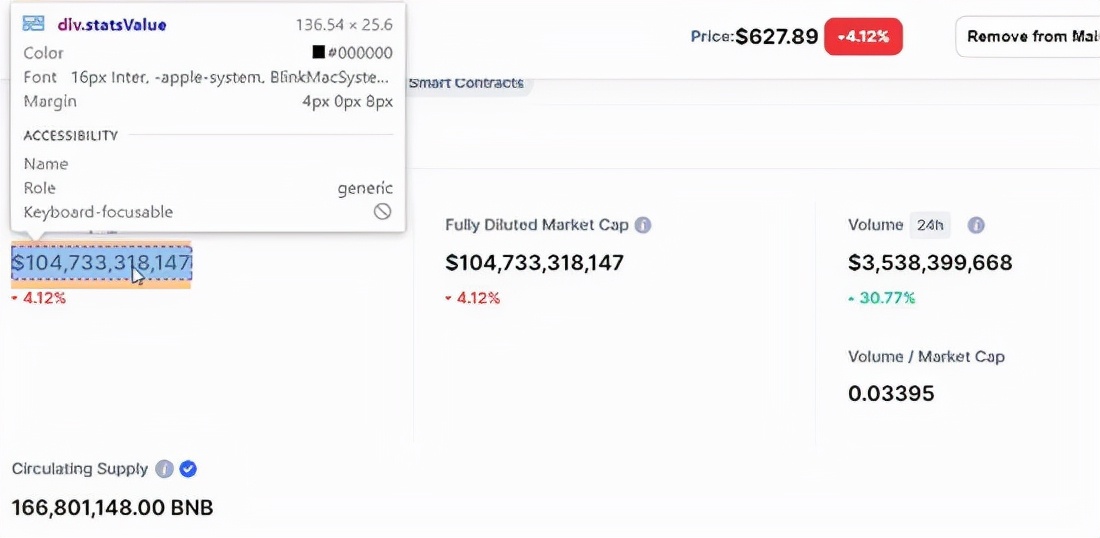Click red down arrow under Fully Diluted value
Viewport: 1100px width, 538px height.
[x=448, y=299]
